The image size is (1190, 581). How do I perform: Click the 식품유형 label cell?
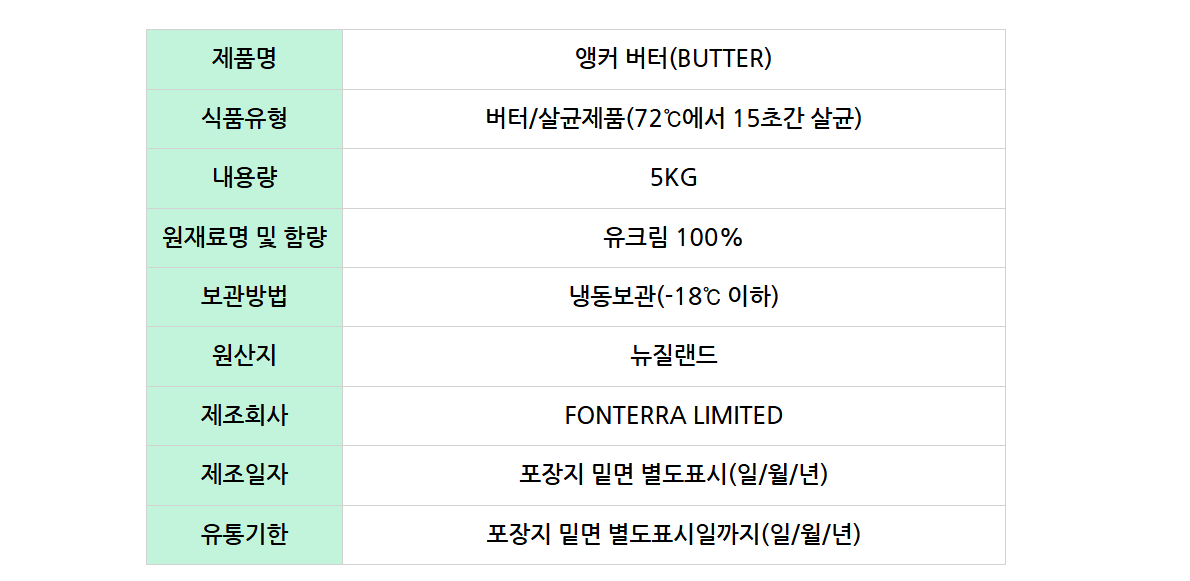pyautogui.click(x=244, y=119)
